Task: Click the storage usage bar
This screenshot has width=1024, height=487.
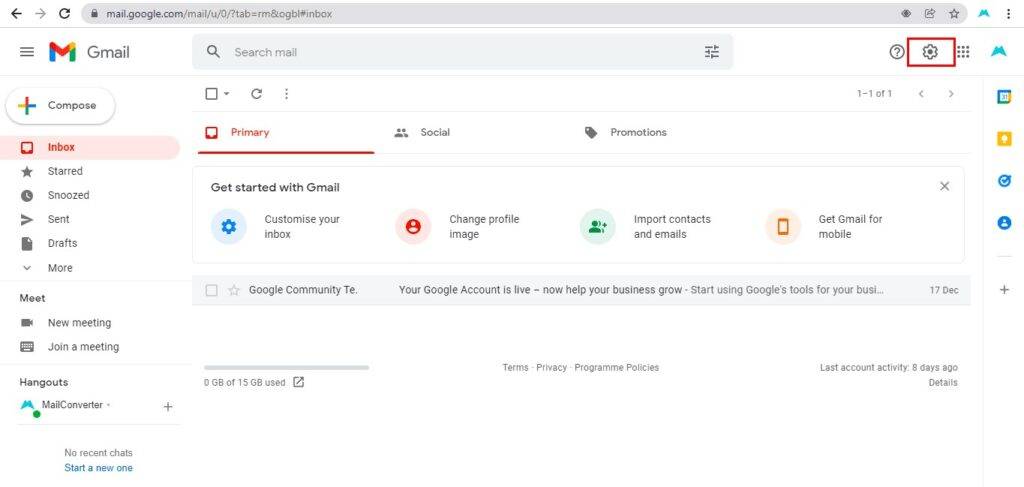Action: (287, 368)
